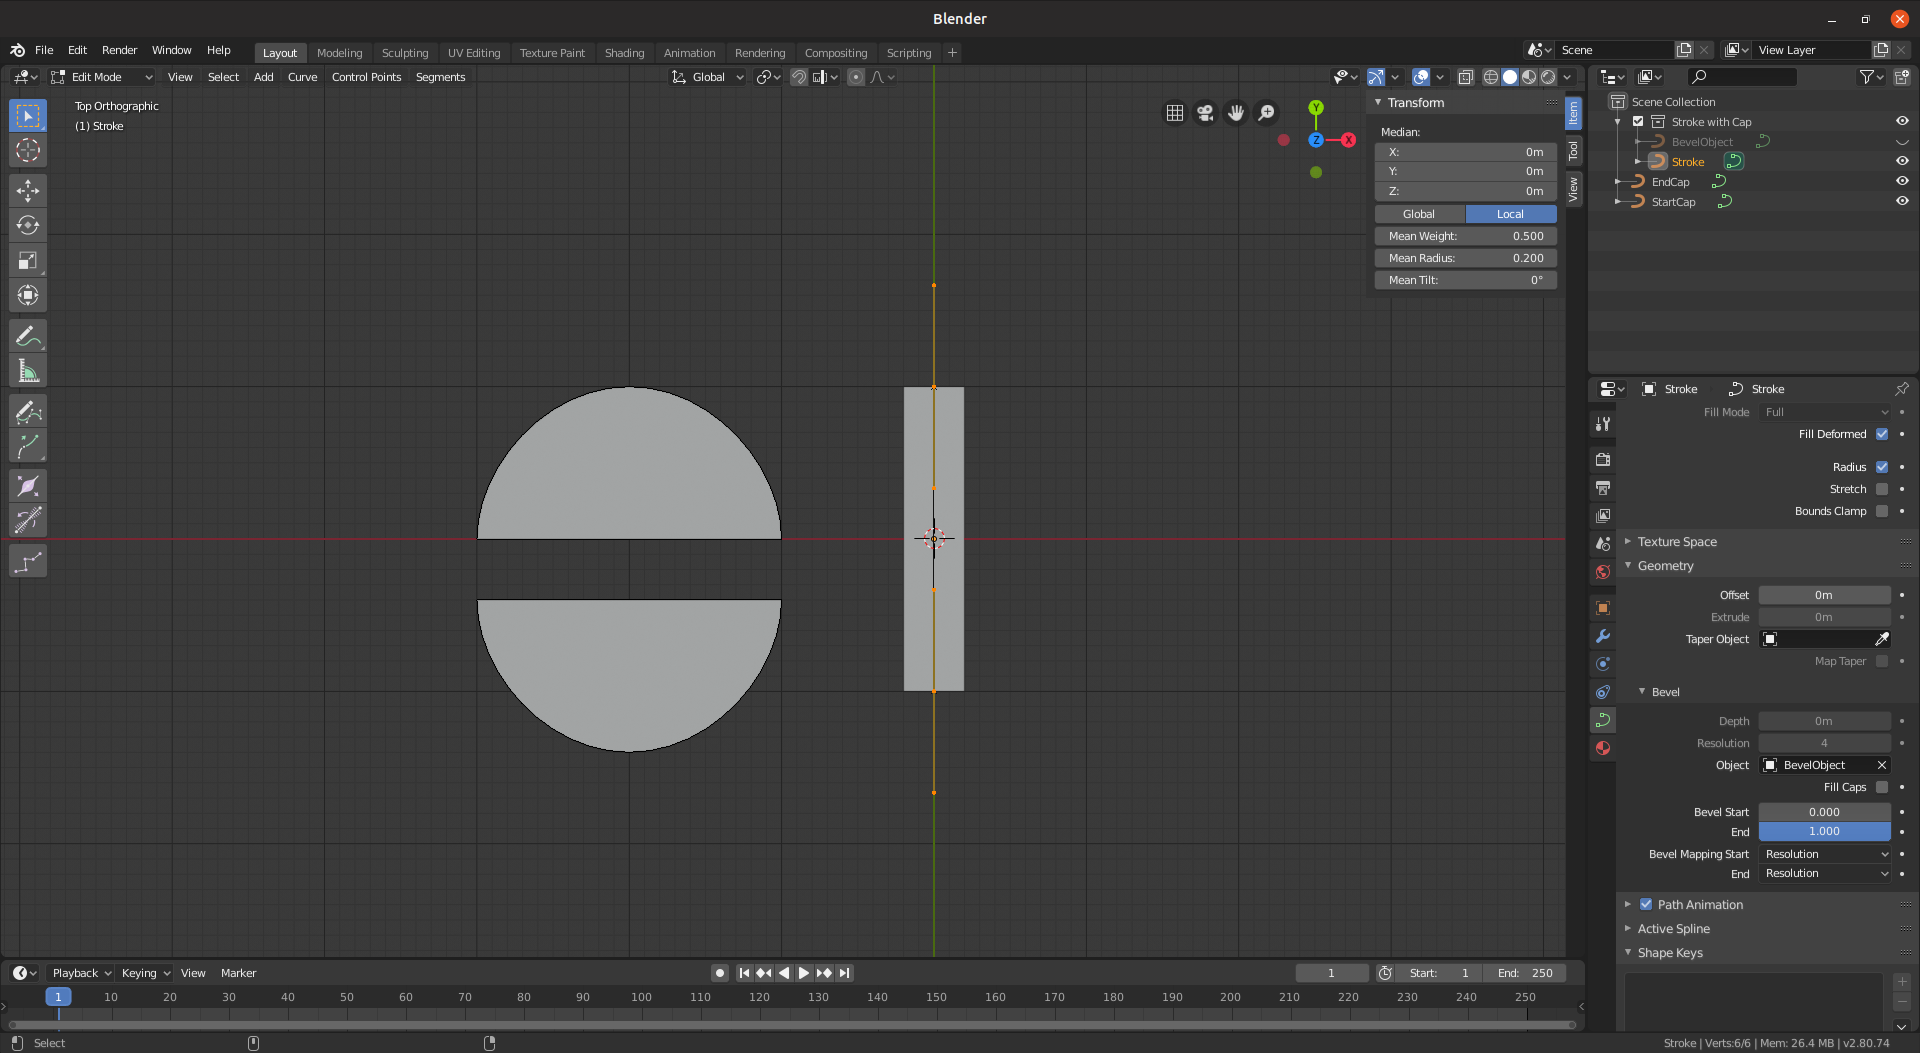1920x1053 pixels.
Task: Switch to the Sculpting workspace tab
Action: click(405, 53)
